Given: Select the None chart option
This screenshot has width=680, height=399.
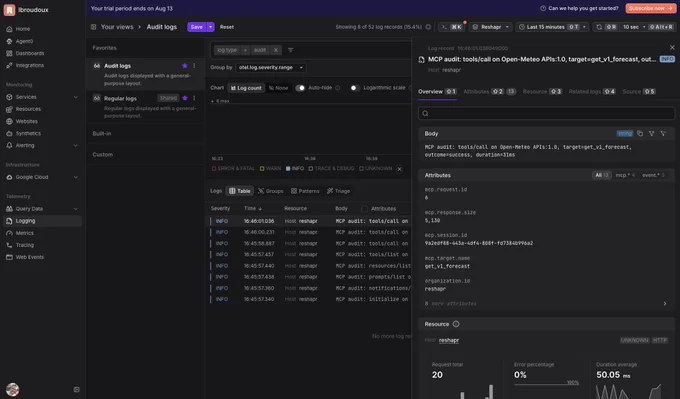Looking at the screenshot, I should [278, 88].
